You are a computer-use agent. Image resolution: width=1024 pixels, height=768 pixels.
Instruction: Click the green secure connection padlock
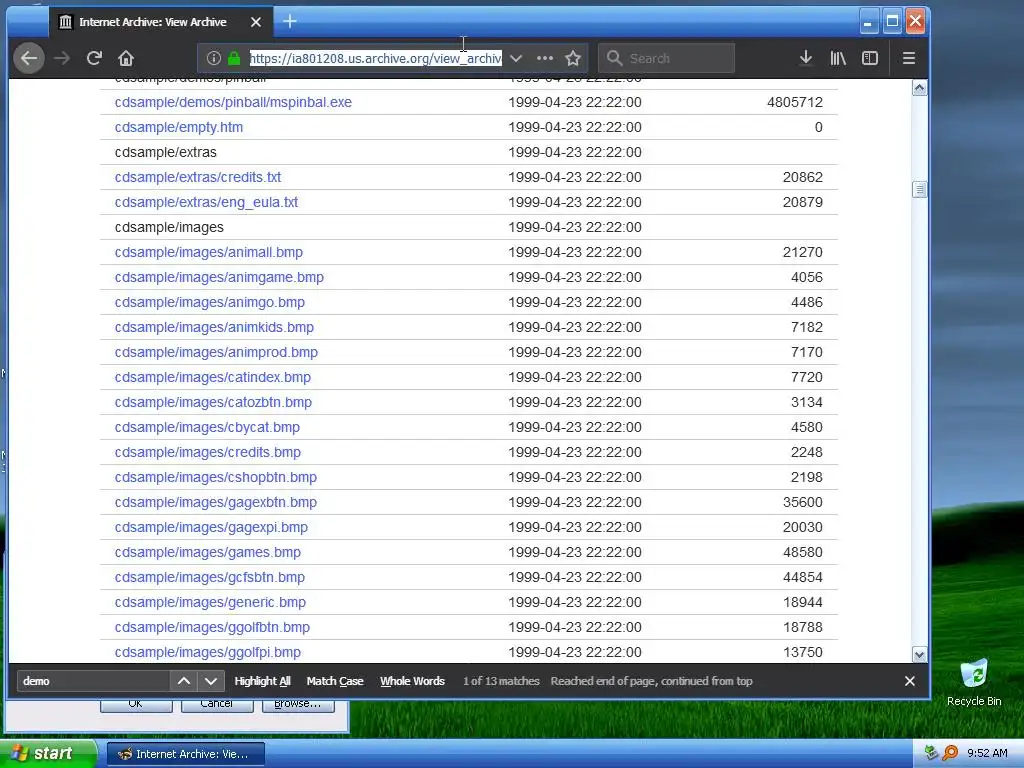tap(234, 58)
